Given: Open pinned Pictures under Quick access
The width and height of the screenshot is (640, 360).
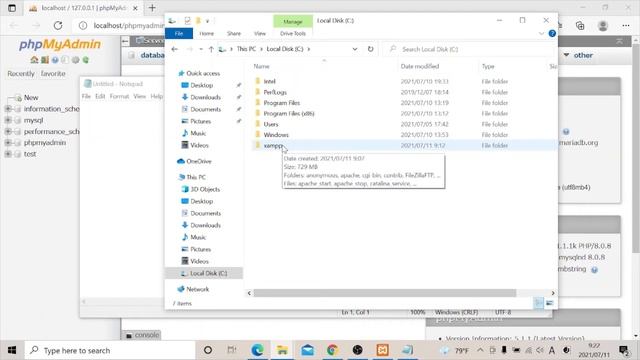Looking at the screenshot, I should pos(200,121).
